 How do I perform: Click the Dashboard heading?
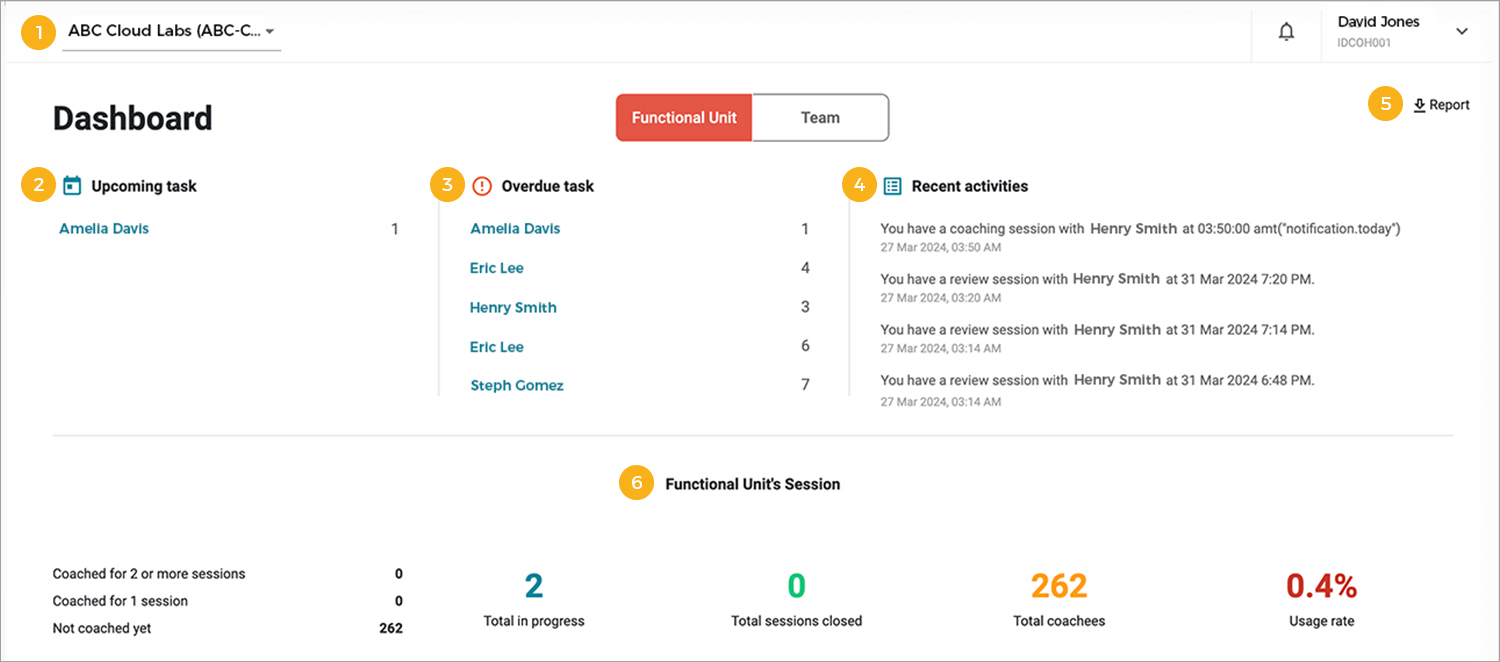(x=132, y=118)
